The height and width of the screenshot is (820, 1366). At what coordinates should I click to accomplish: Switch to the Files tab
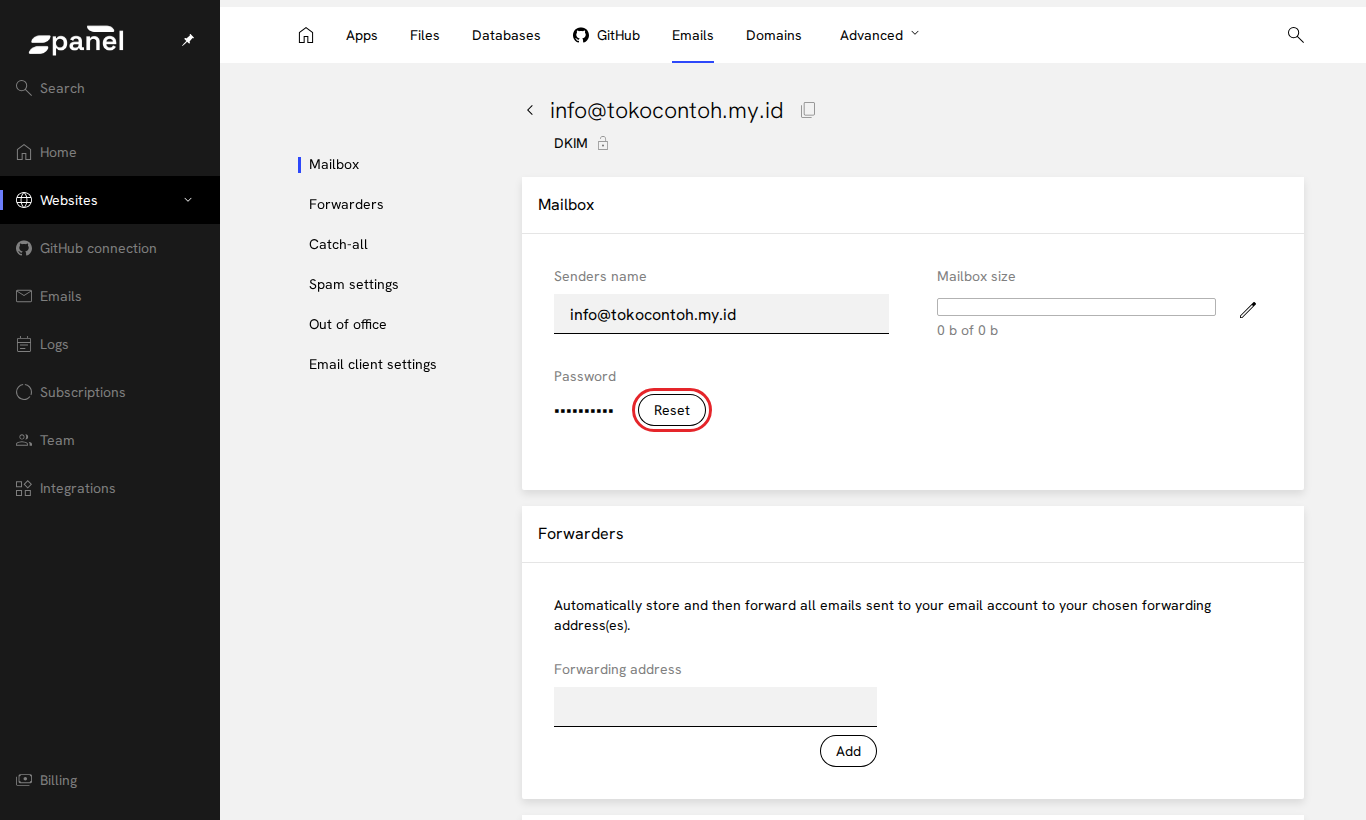tap(425, 35)
